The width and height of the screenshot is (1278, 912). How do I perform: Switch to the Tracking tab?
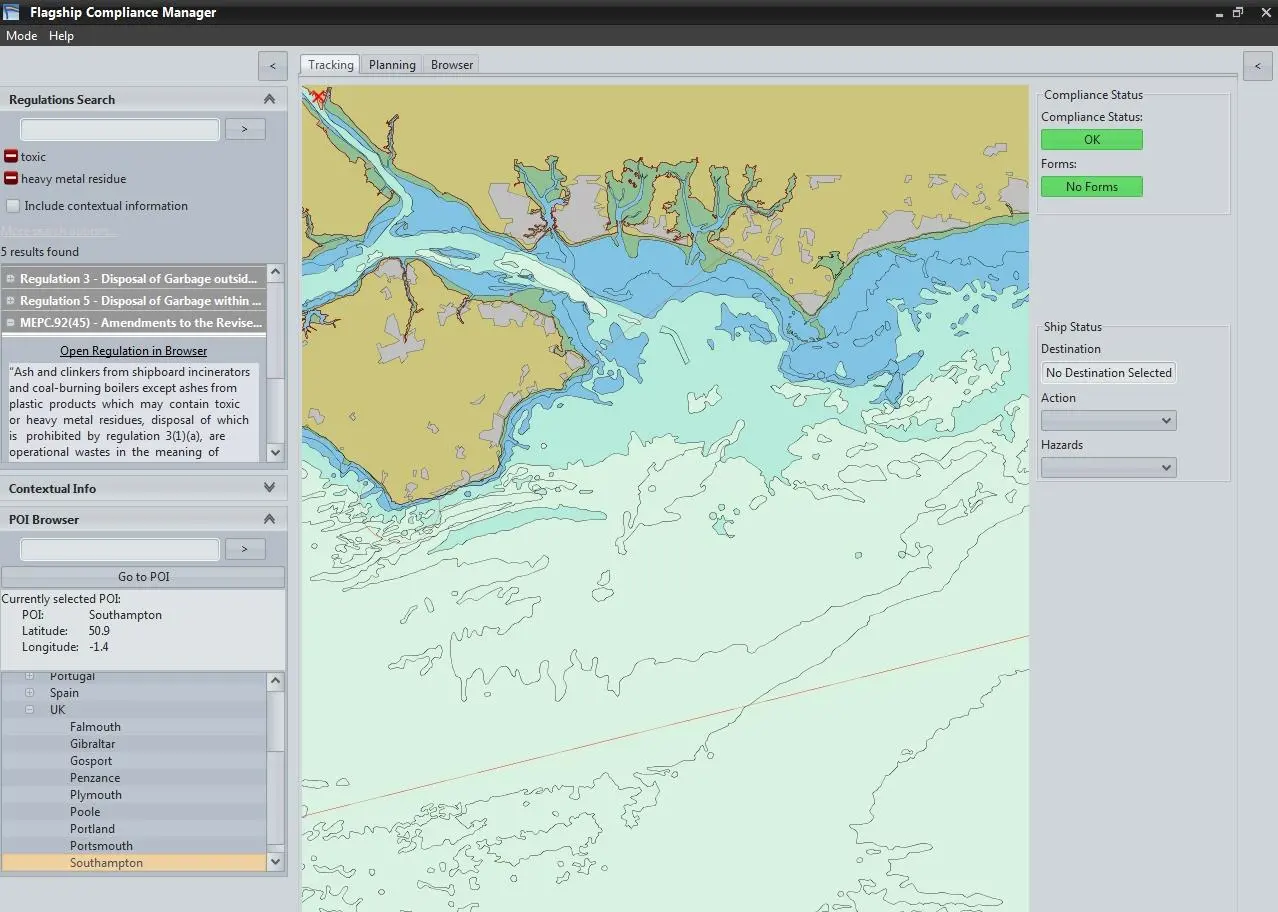330,64
